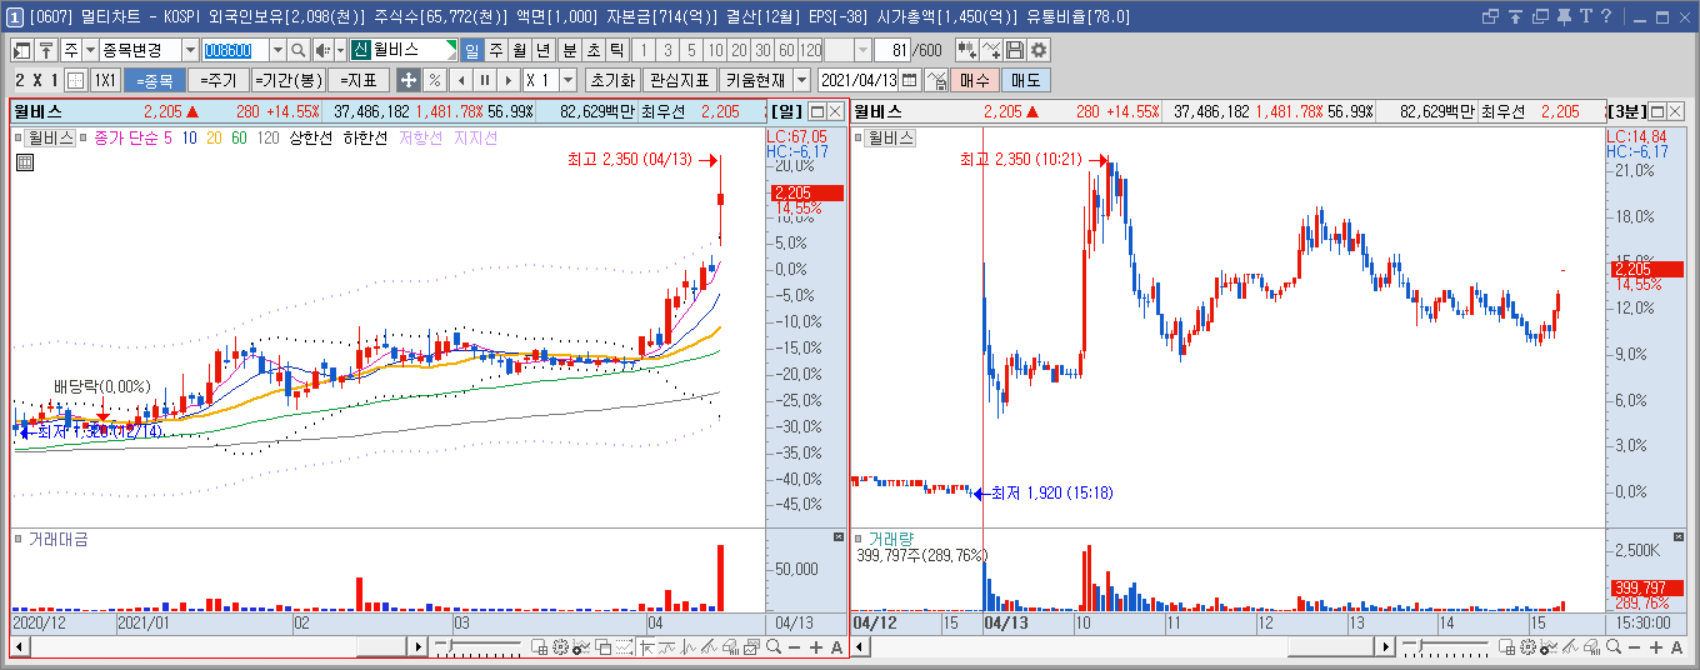
Task: Select the 분 (minute) period tab
Action: [569, 50]
